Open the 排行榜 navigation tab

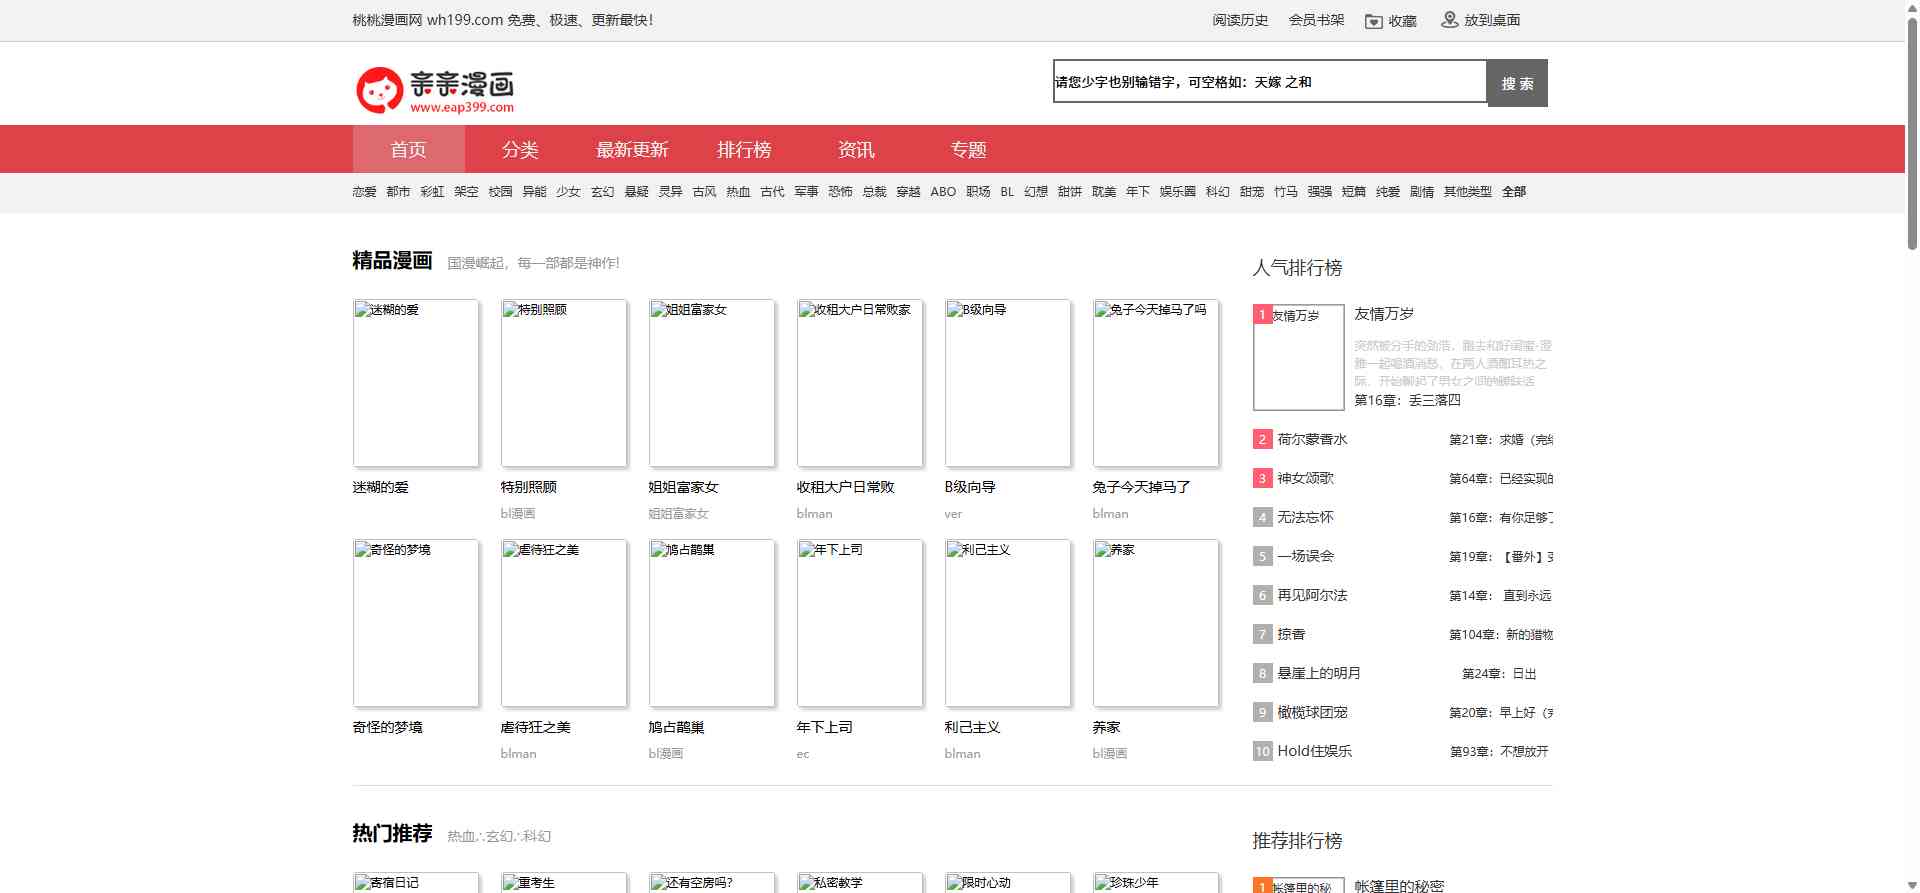point(744,150)
